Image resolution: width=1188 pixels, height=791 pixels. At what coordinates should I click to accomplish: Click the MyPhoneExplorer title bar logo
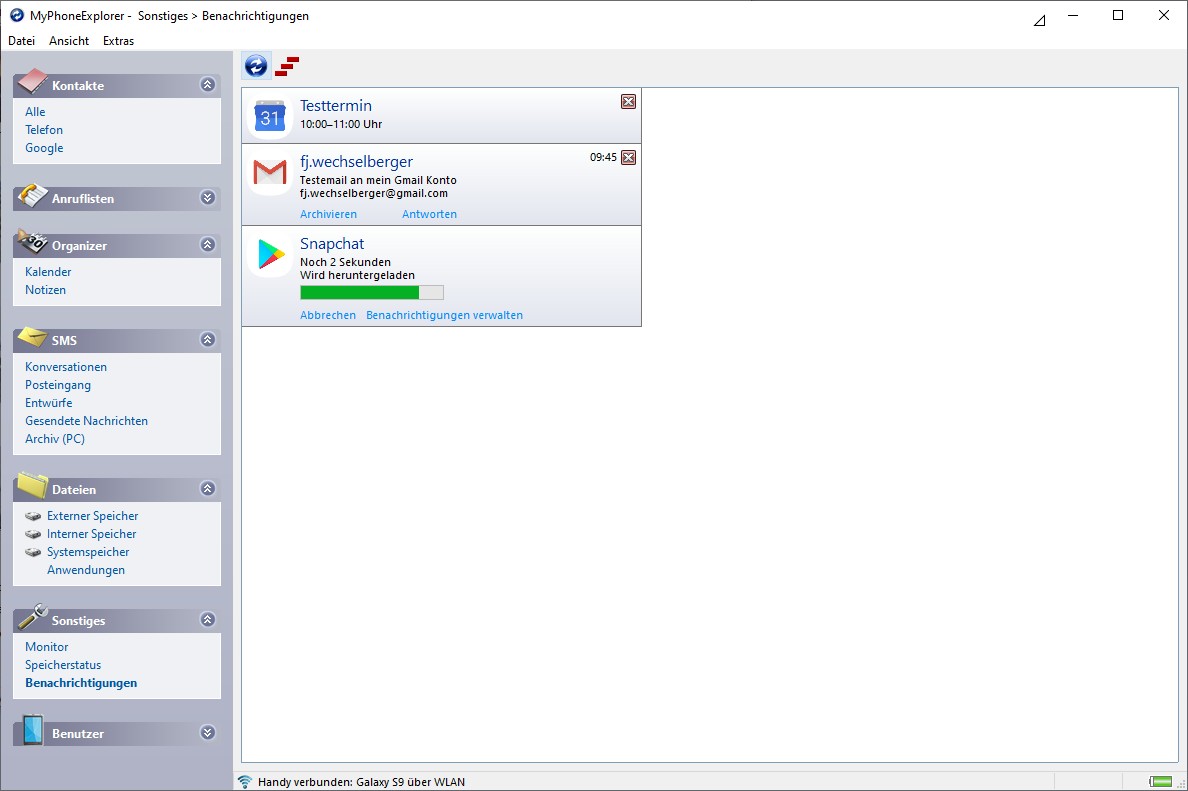click(x=17, y=15)
